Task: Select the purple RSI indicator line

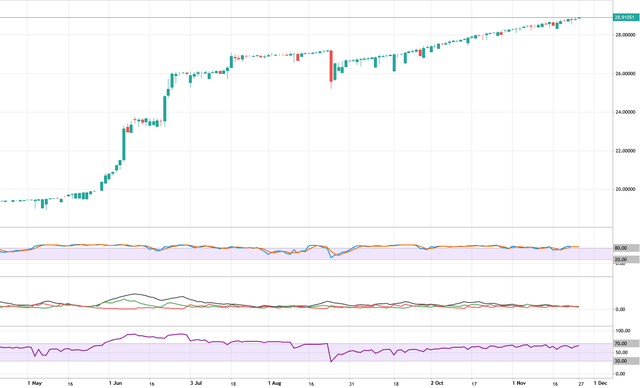Action: coord(289,348)
